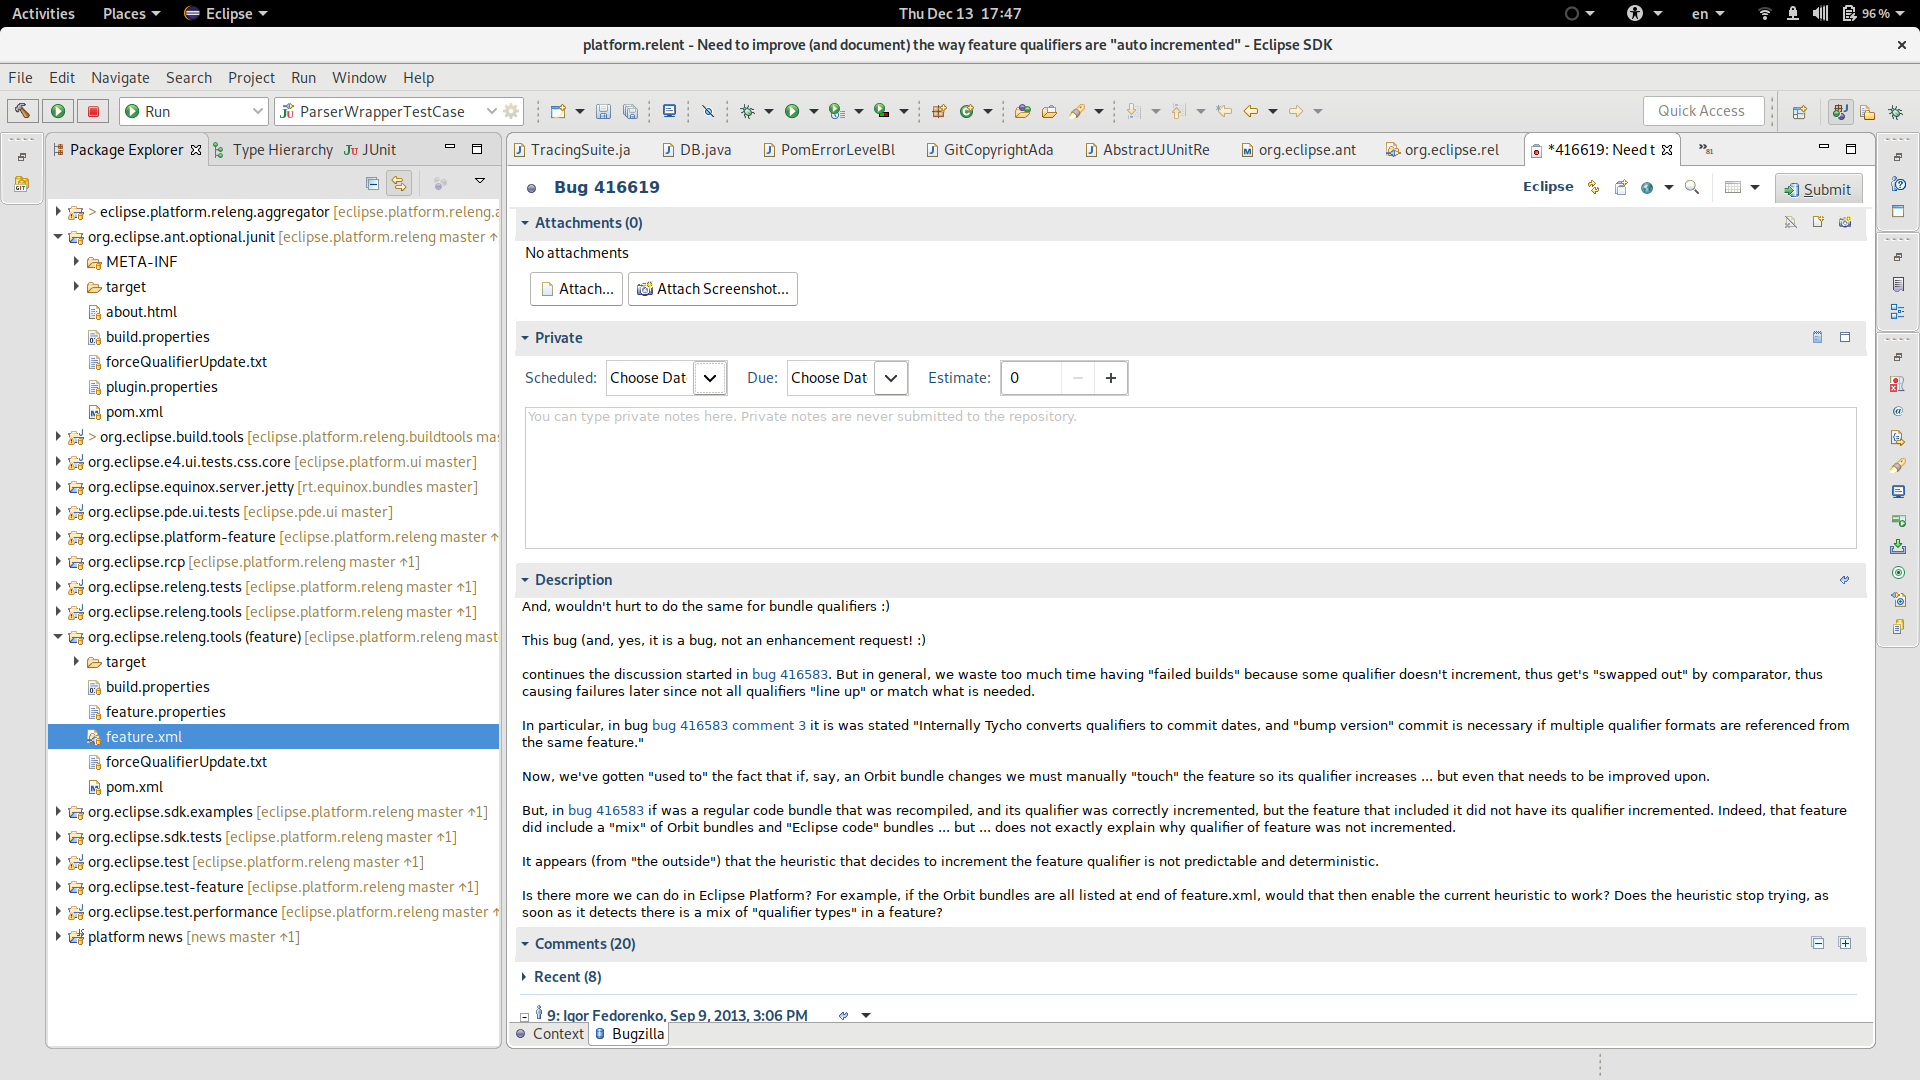Follow the bug 416583 comment 3 link
Viewport: 1920px width, 1080px height.
click(x=729, y=725)
